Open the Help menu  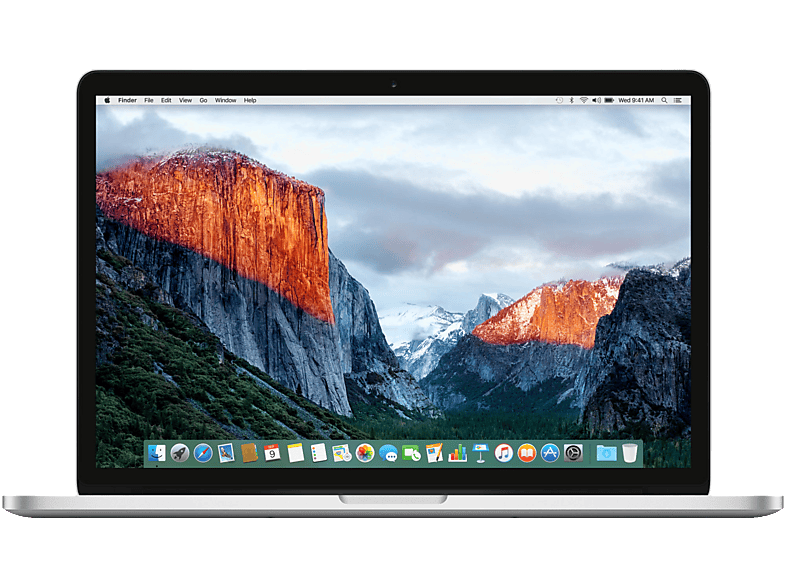click(x=250, y=100)
